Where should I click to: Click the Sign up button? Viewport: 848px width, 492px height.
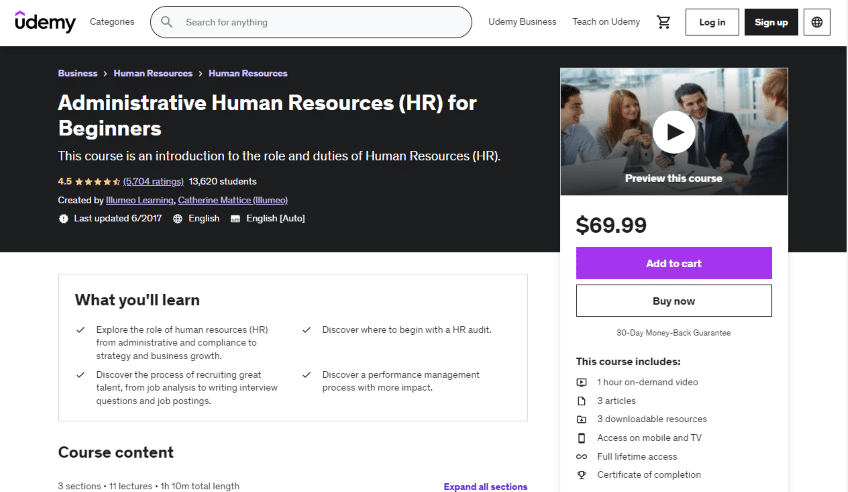771,22
